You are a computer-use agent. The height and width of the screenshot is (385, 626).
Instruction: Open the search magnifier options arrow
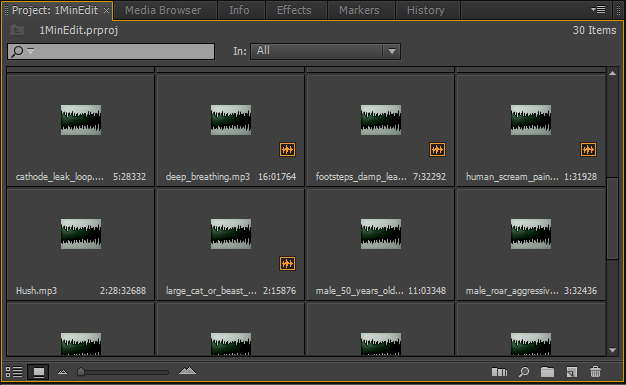[31, 51]
